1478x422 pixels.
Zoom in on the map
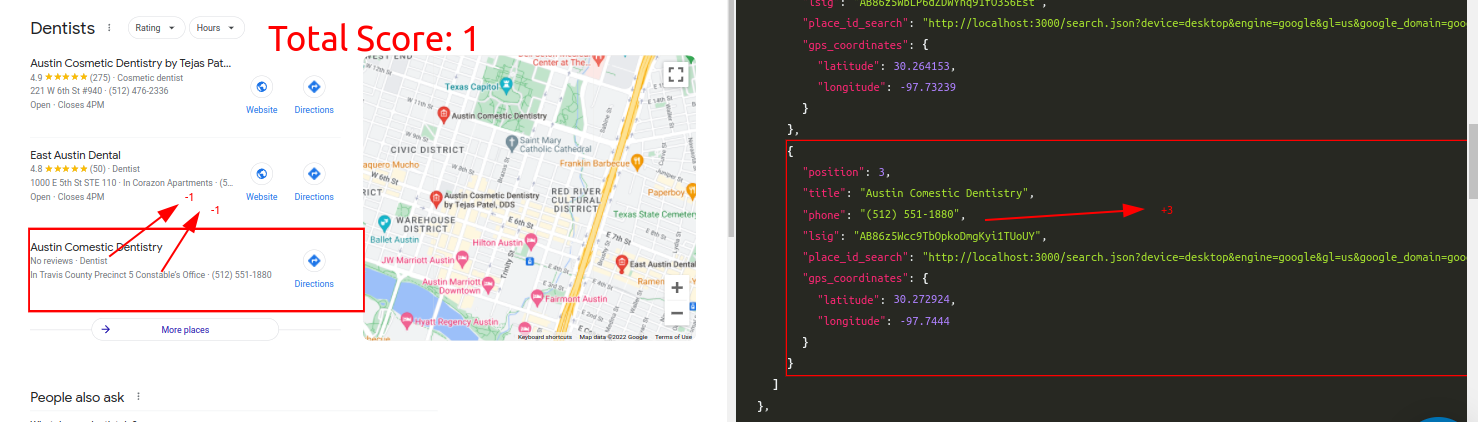click(677, 287)
